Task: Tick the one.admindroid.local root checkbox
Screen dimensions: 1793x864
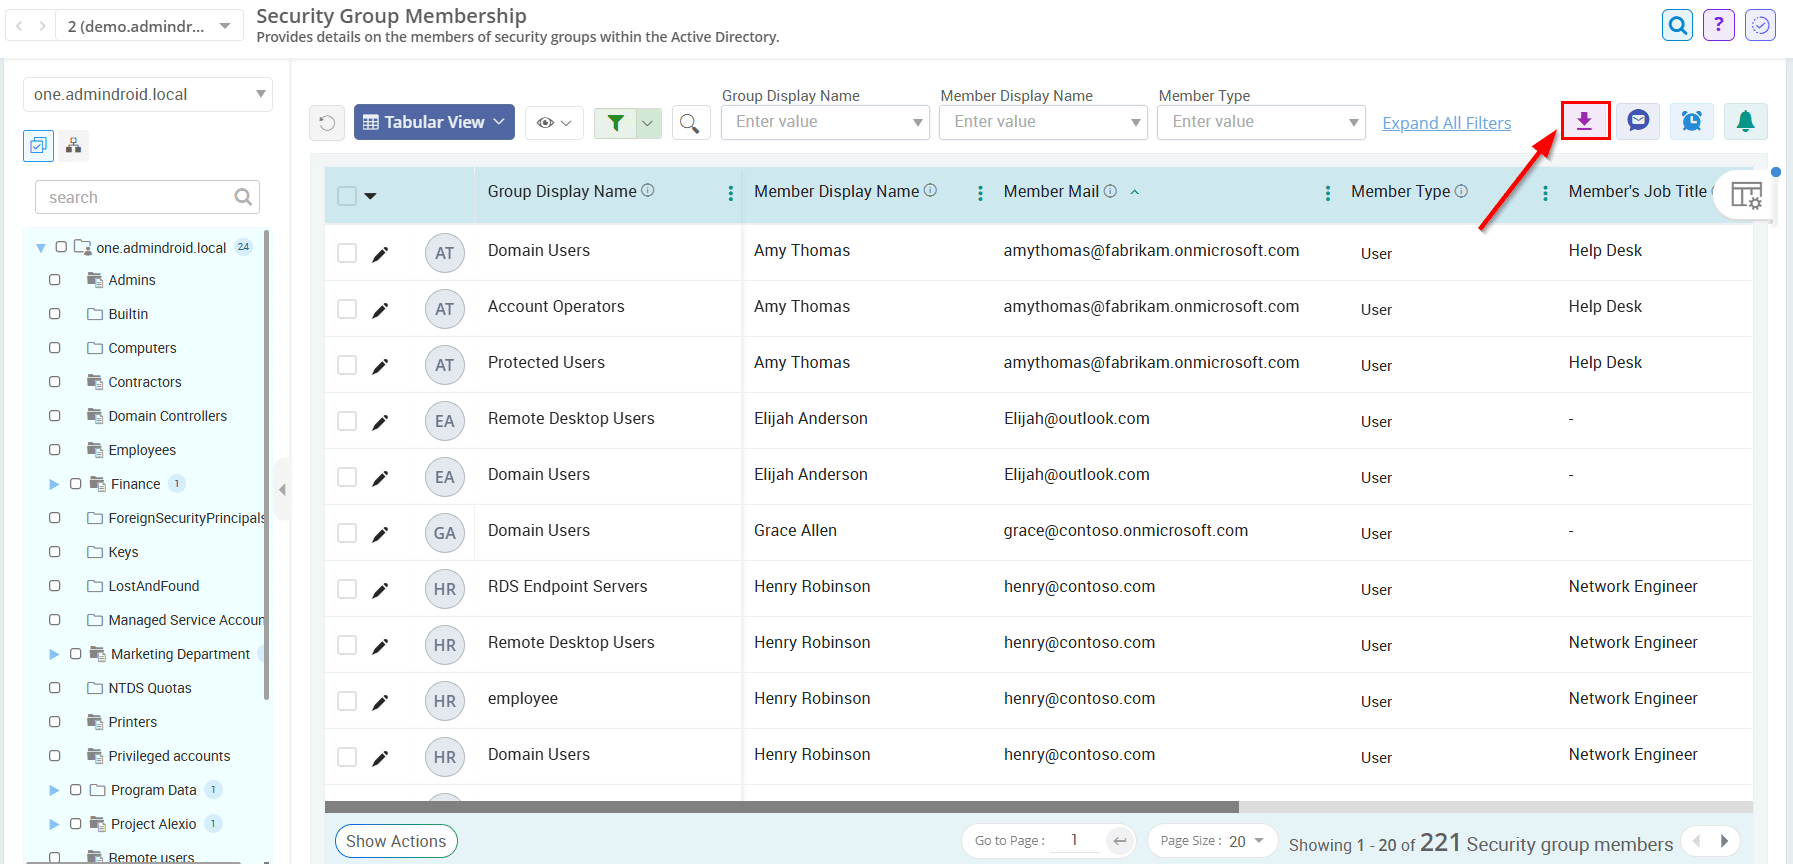Action: coord(61,247)
